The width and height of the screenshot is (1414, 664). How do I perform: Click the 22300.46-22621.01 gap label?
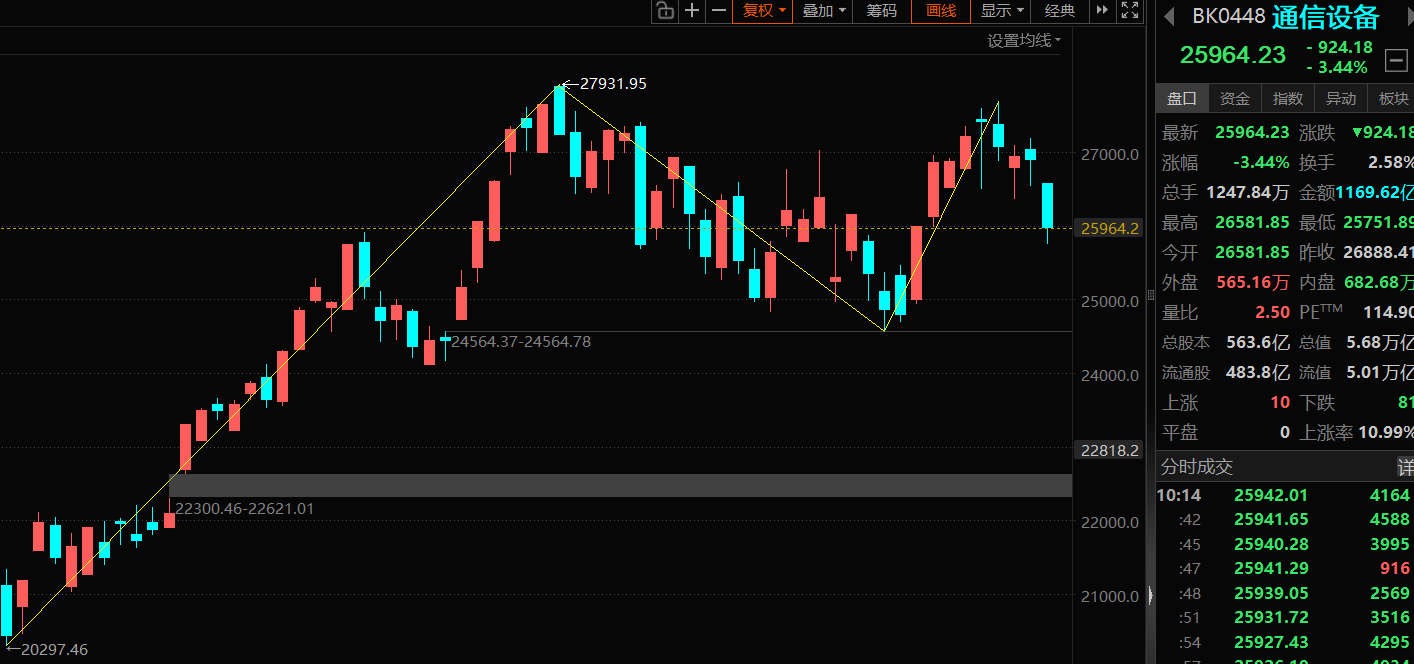click(x=244, y=508)
